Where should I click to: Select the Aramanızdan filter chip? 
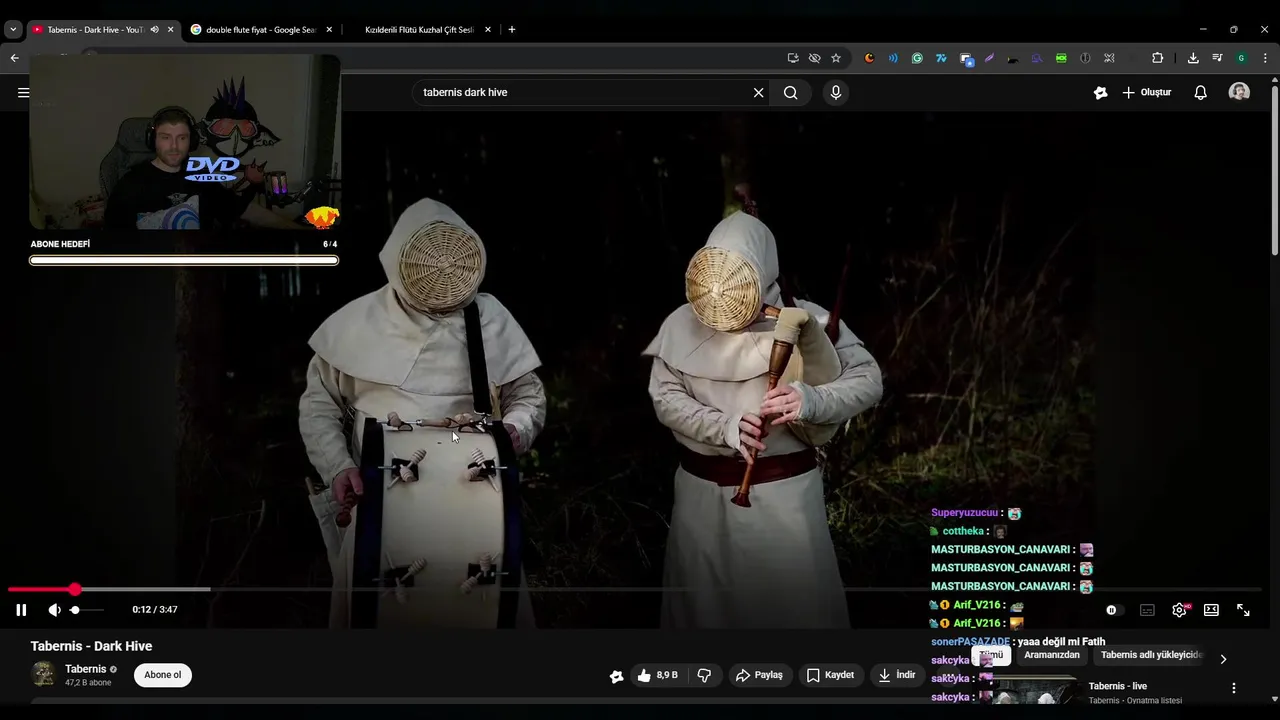pos(1051,655)
